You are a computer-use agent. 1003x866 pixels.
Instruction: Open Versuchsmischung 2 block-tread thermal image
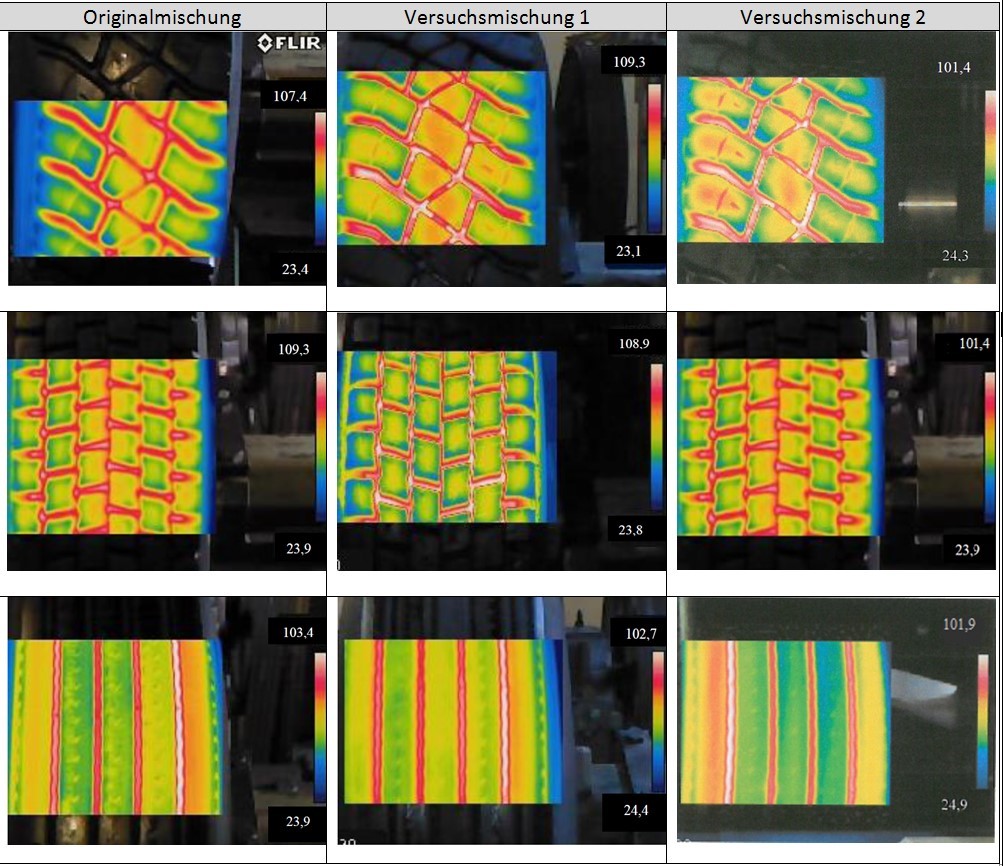tap(837, 441)
